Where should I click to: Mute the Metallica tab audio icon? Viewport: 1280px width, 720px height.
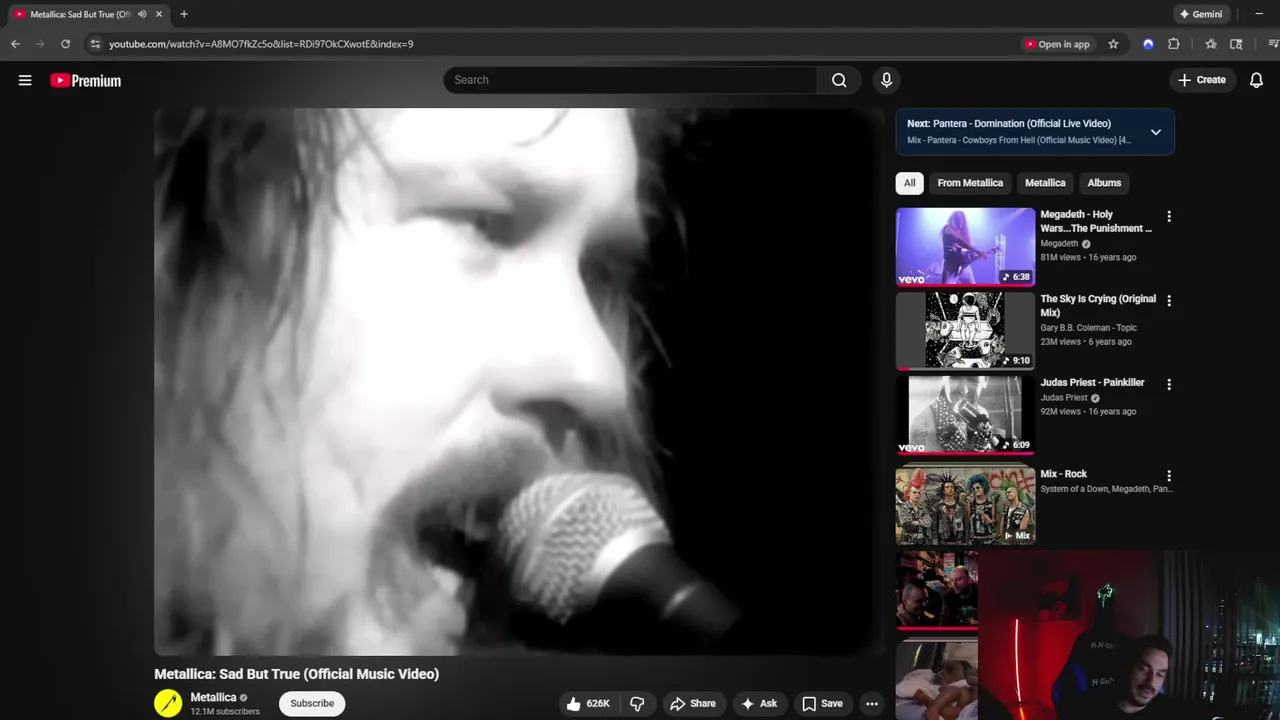coord(142,14)
